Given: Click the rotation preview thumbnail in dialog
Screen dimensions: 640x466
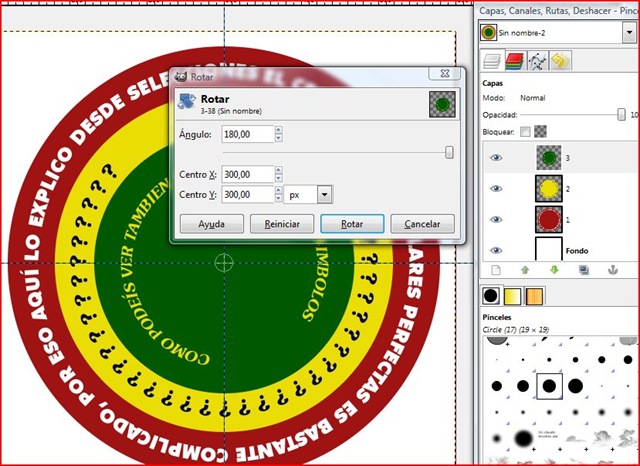Looking at the screenshot, I should 442,104.
